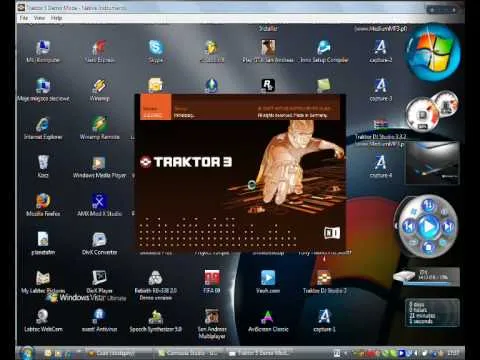Open the Windows Media Player shortcut
The height and width of the screenshot is (360, 480).
99,166
